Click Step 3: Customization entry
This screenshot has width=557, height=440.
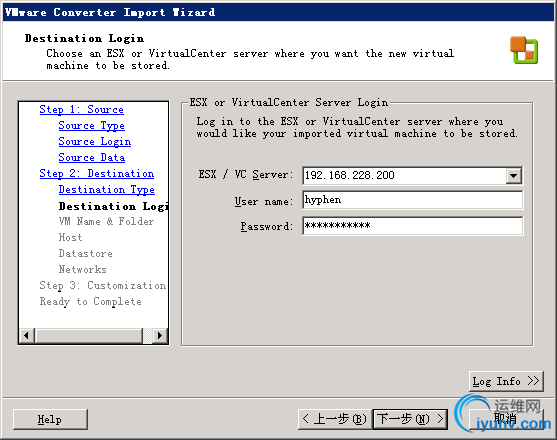pyautogui.click(x=103, y=285)
